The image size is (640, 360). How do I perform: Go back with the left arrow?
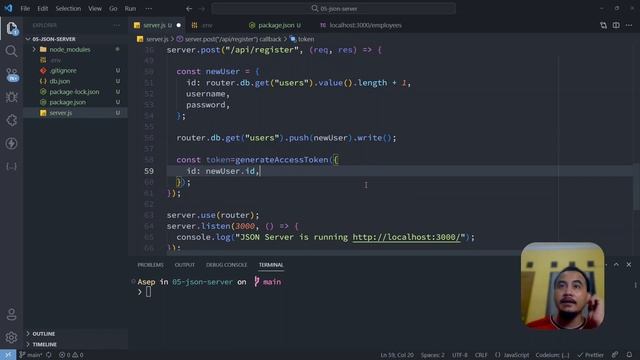coord(189,9)
